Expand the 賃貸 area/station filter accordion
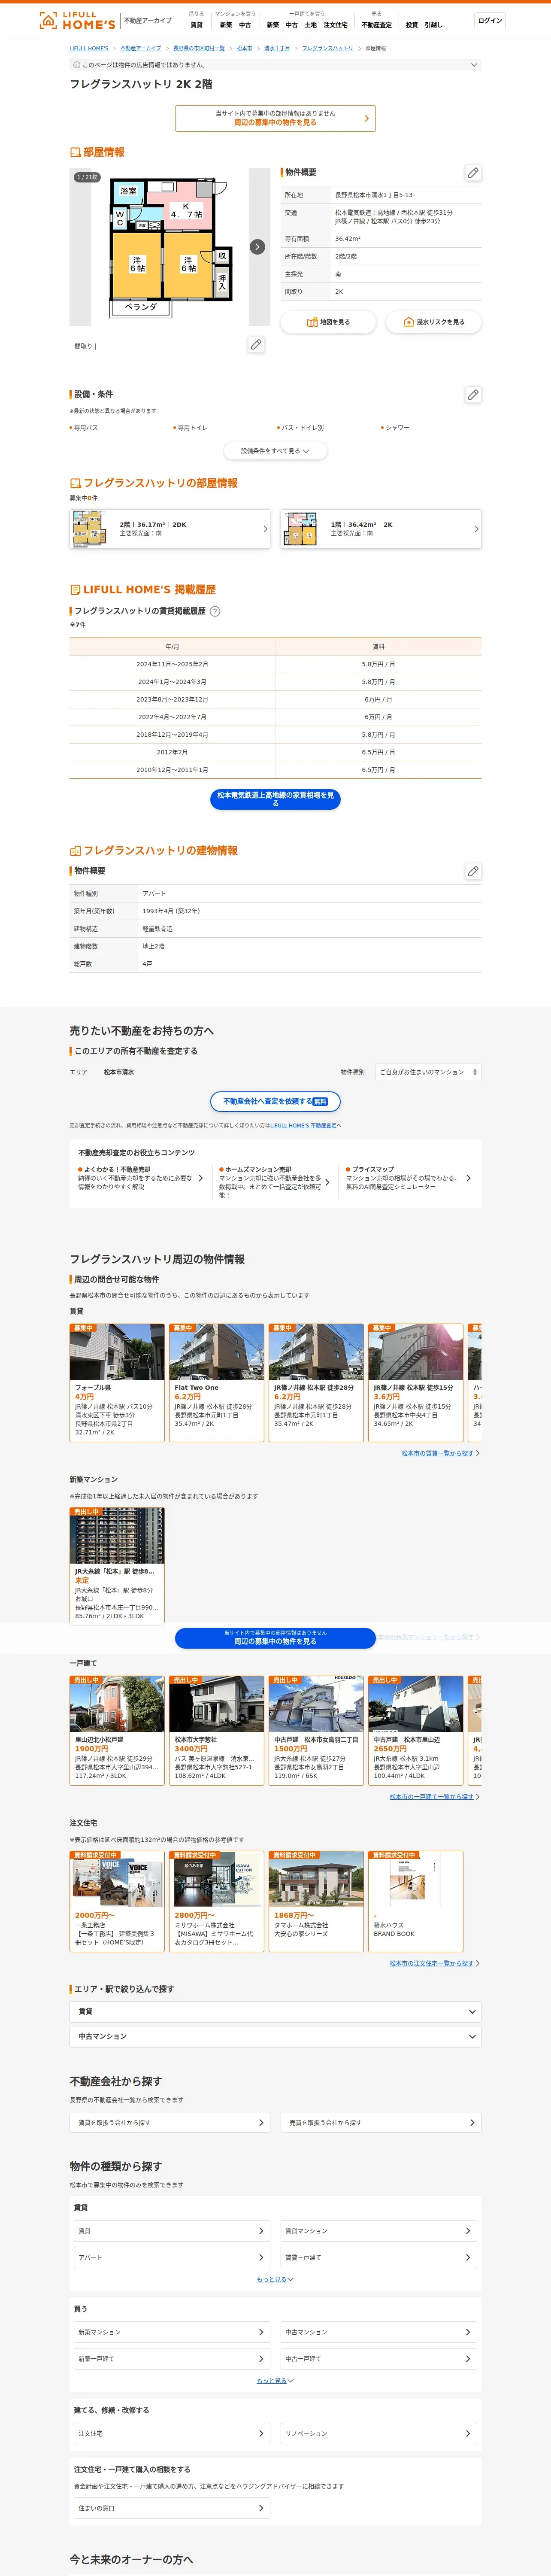551x2576 pixels. 275,2011
